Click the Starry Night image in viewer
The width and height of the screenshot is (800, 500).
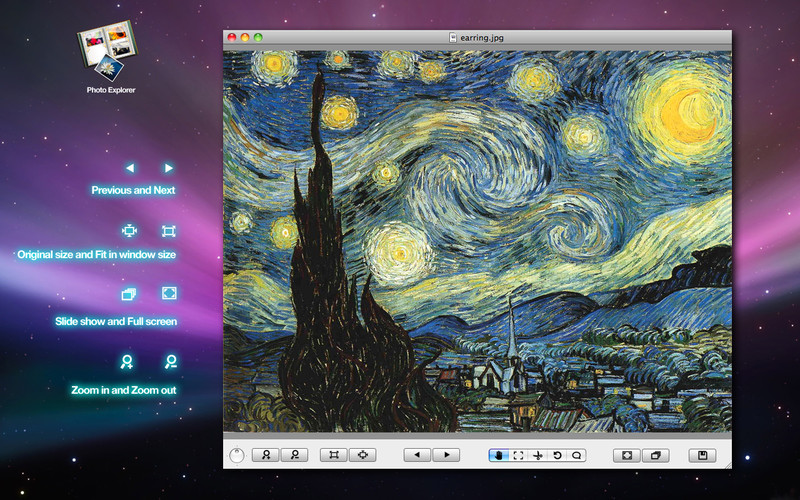pos(477,241)
